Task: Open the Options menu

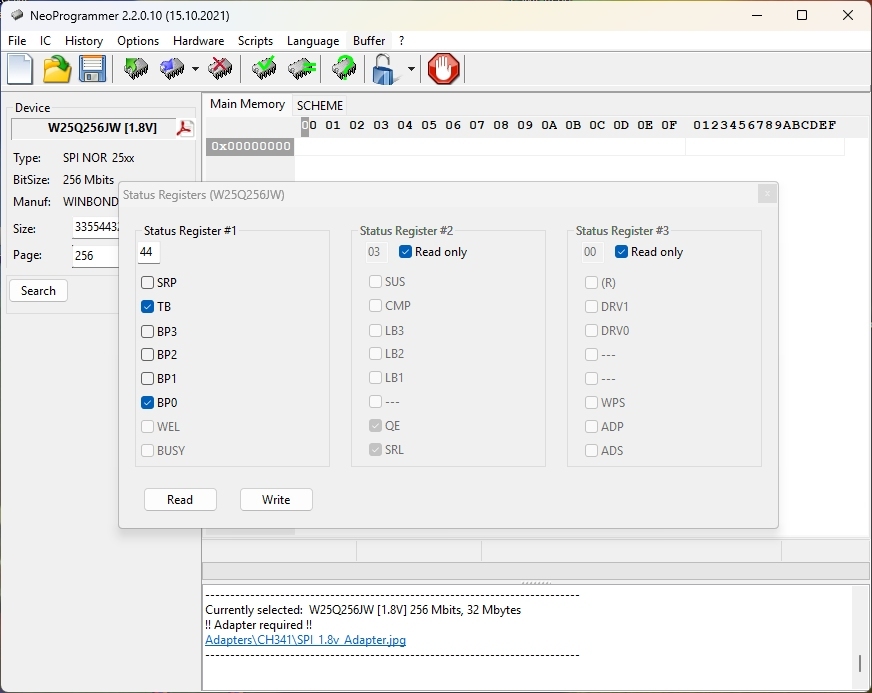Action: tap(138, 41)
